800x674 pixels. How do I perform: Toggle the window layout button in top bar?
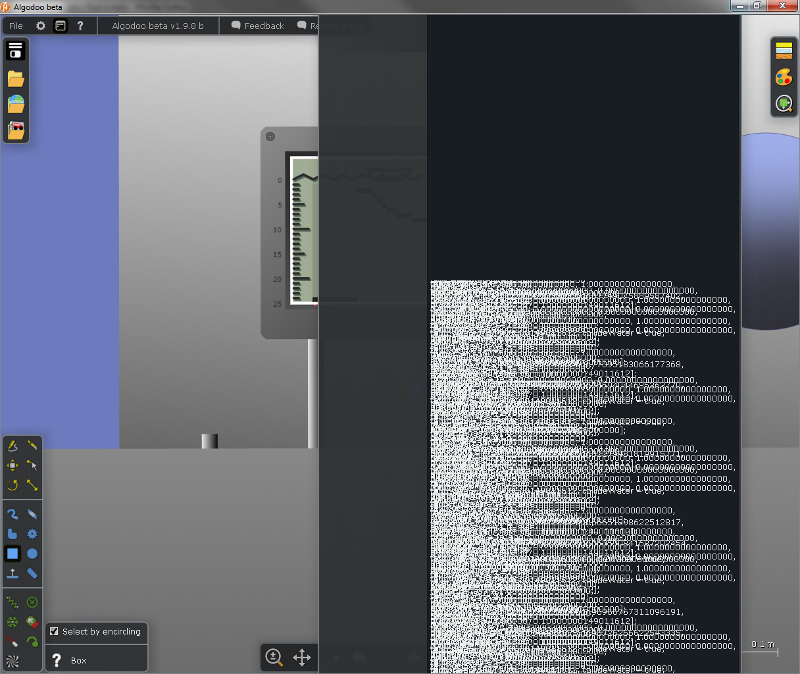click(x=60, y=25)
